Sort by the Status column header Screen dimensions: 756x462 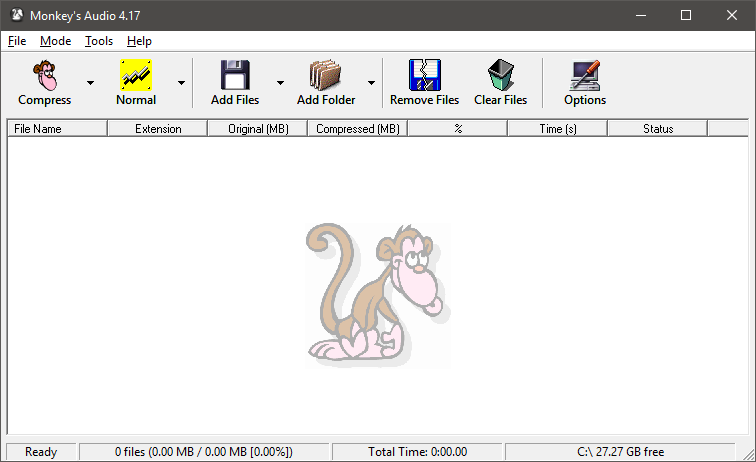coord(658,129)
